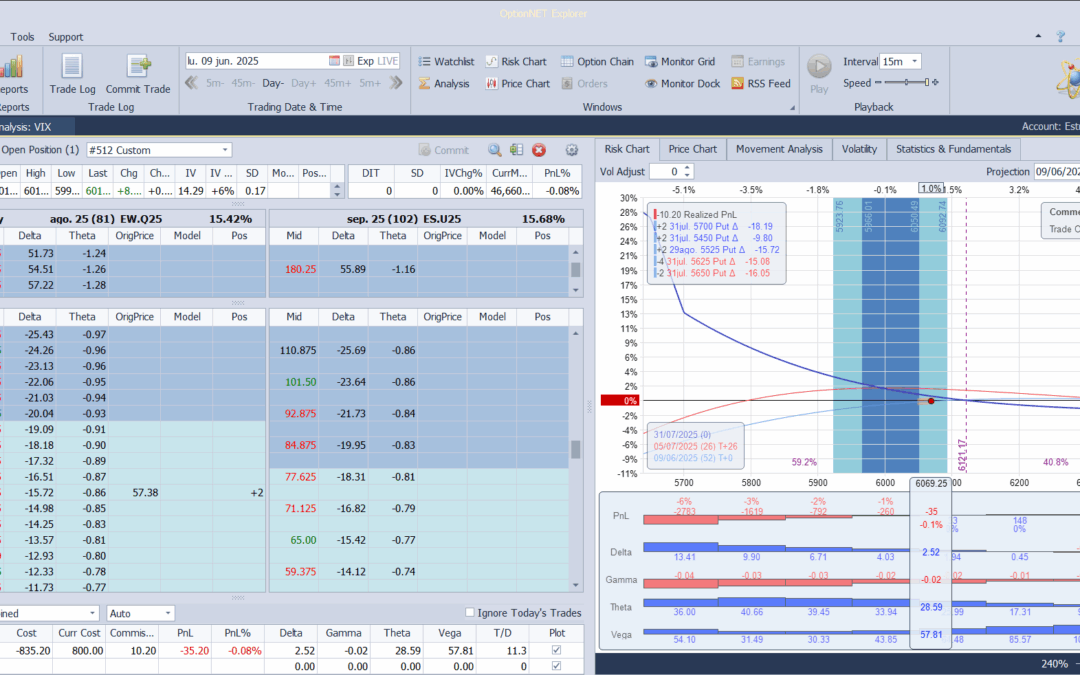Open the RSS Feed window
Screen dimensions: 1080x675
point(760,84)
